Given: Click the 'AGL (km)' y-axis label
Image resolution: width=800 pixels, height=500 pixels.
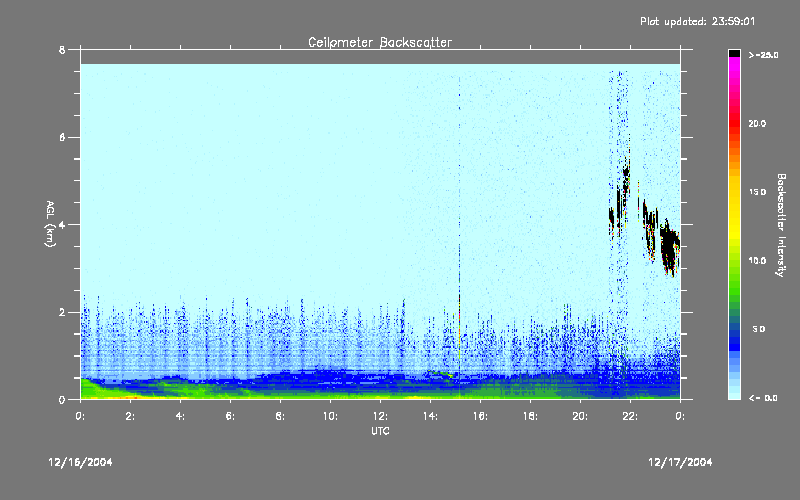Looking at the screenshot, I should click(50, 224).
